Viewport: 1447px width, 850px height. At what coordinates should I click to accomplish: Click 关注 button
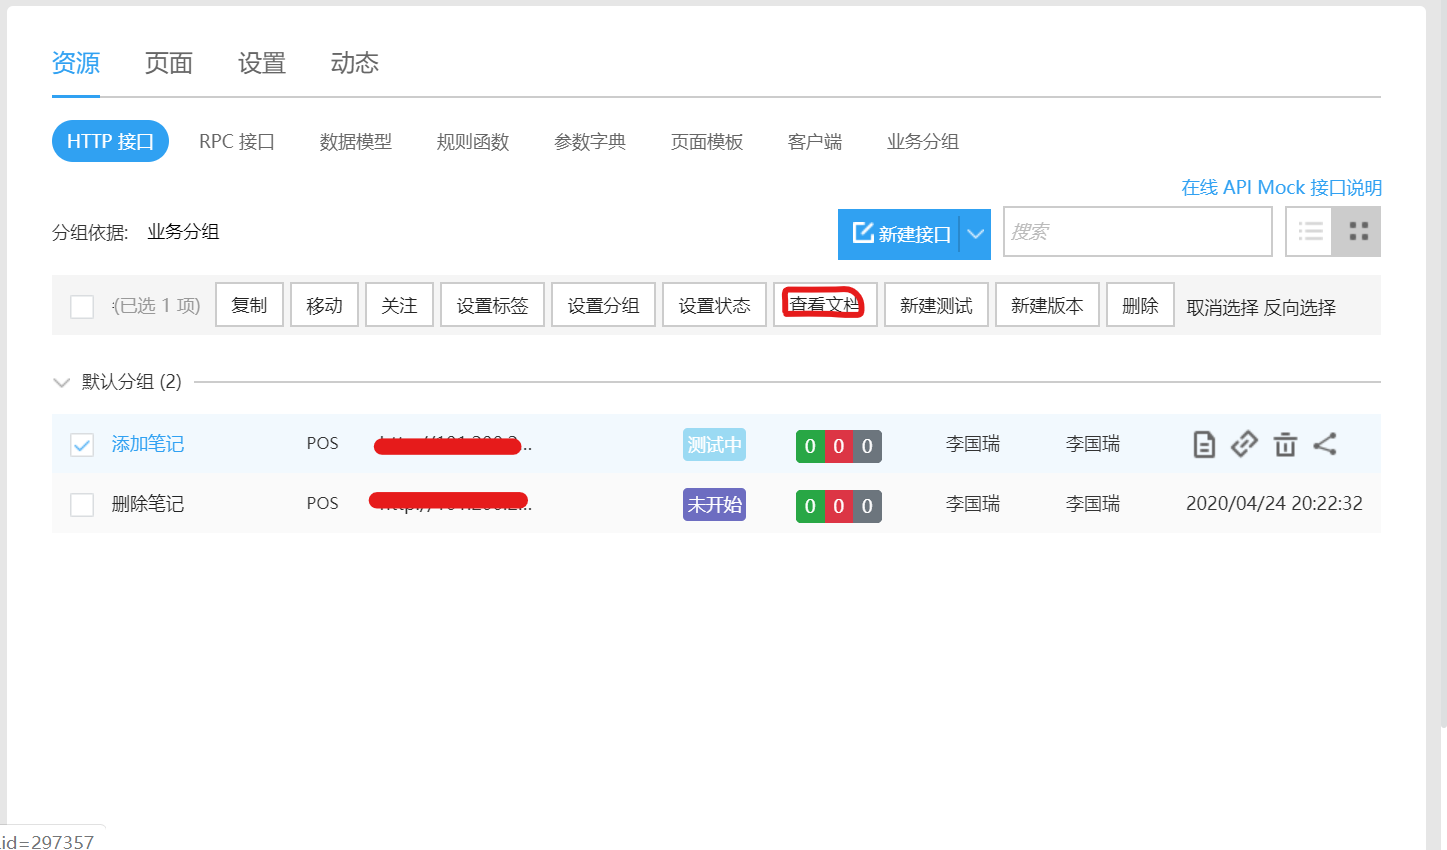point(400,305)
